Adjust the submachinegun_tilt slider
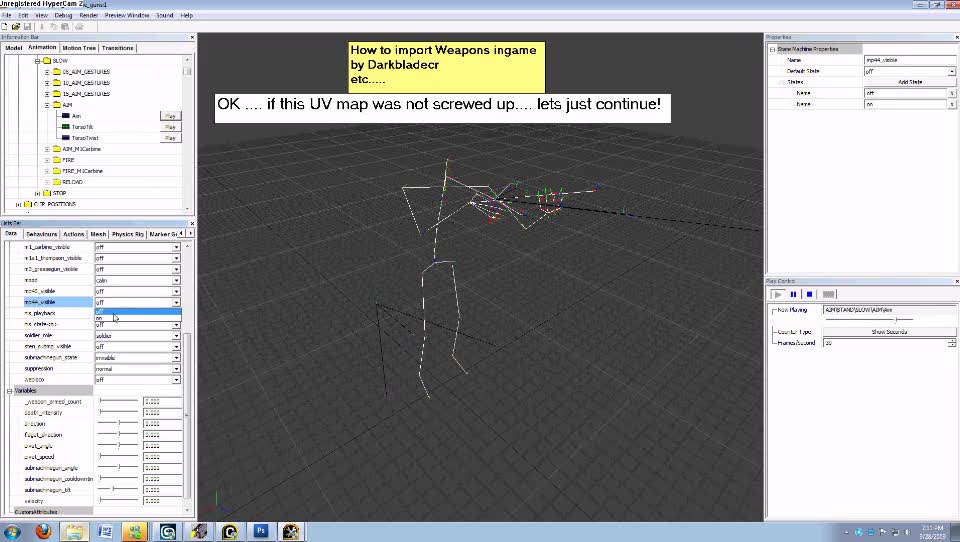 click(119, 490)
